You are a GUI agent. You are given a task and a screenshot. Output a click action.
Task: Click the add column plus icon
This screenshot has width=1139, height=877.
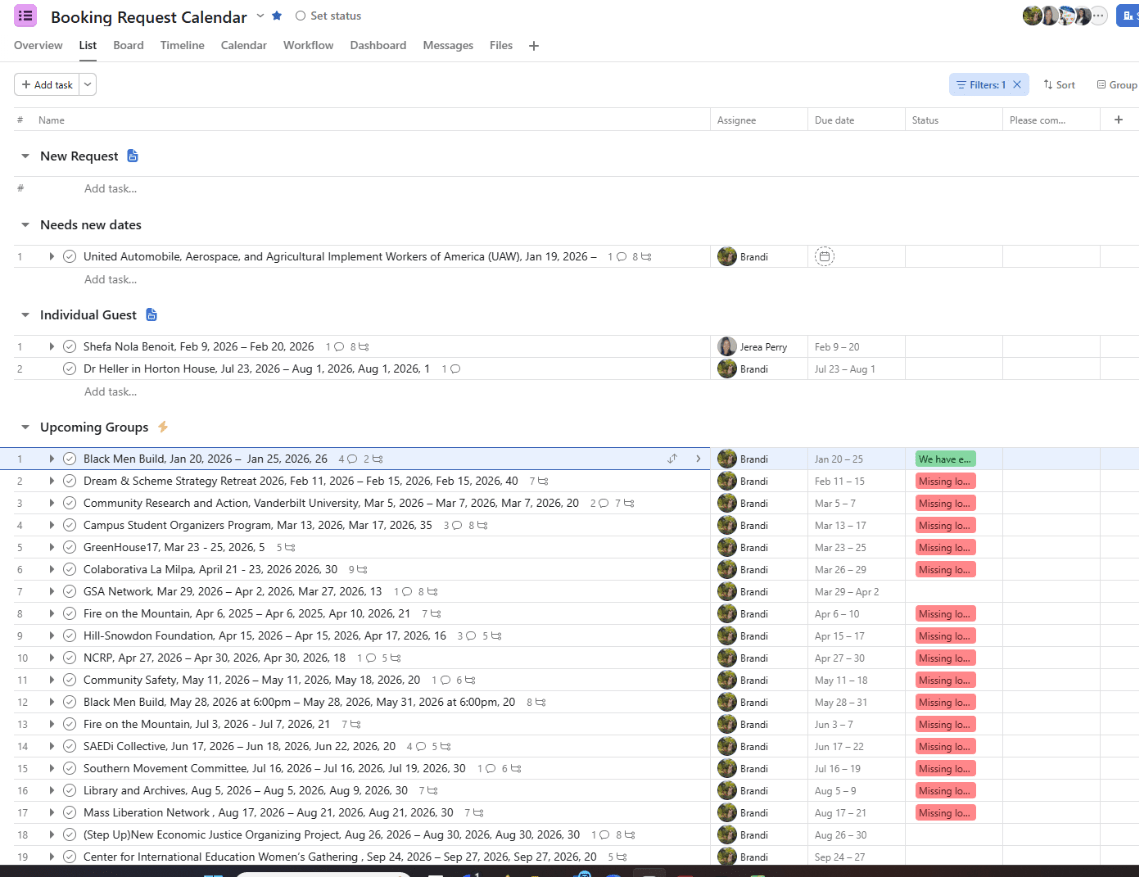click(1119, 120)
